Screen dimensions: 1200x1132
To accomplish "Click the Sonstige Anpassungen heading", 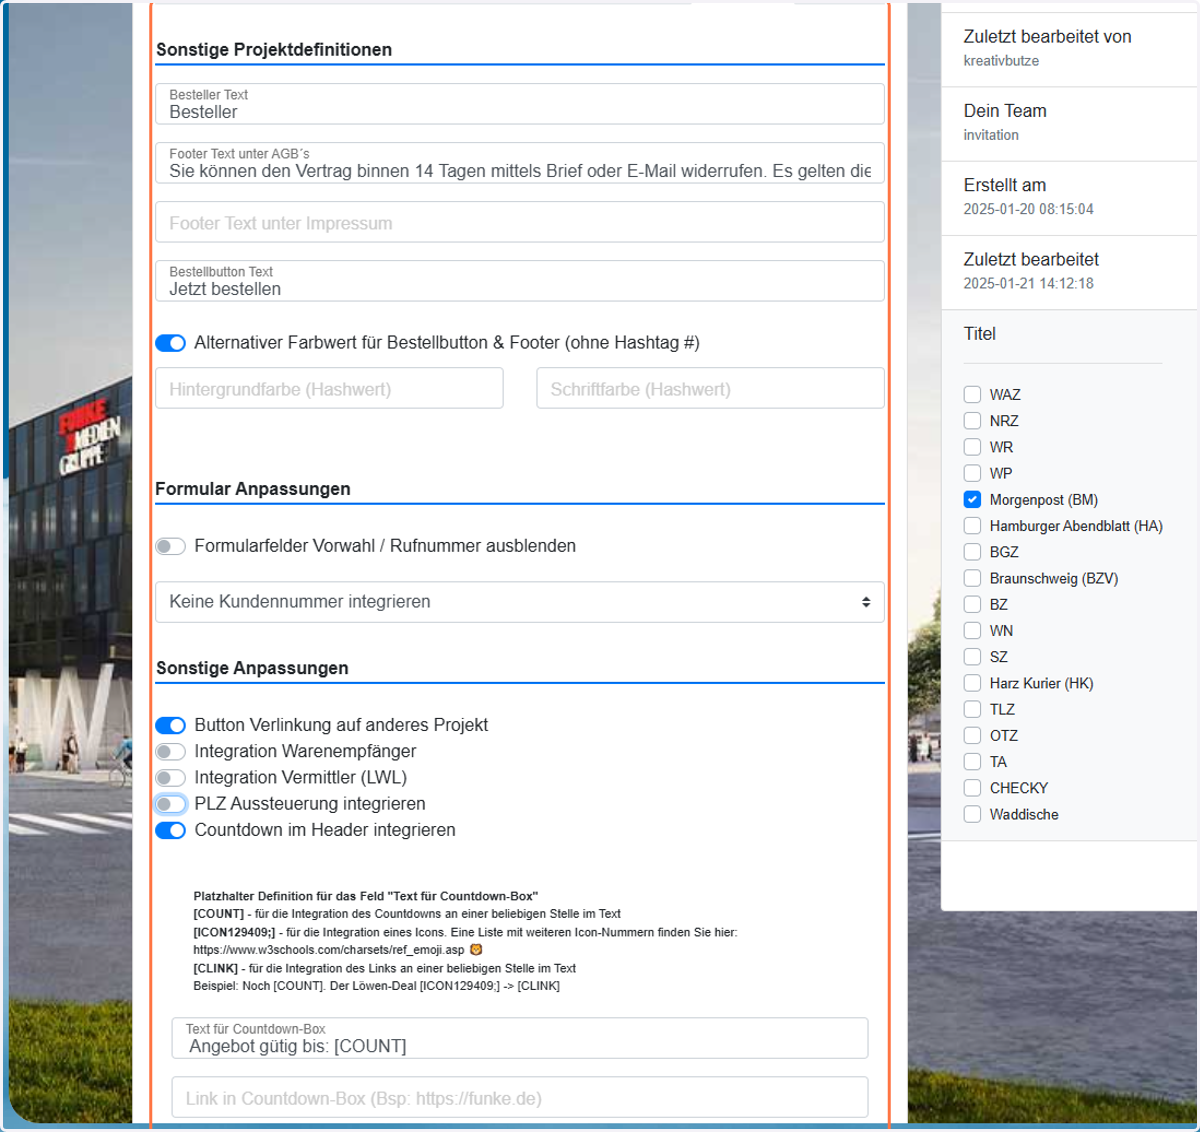I will point(252,668).
